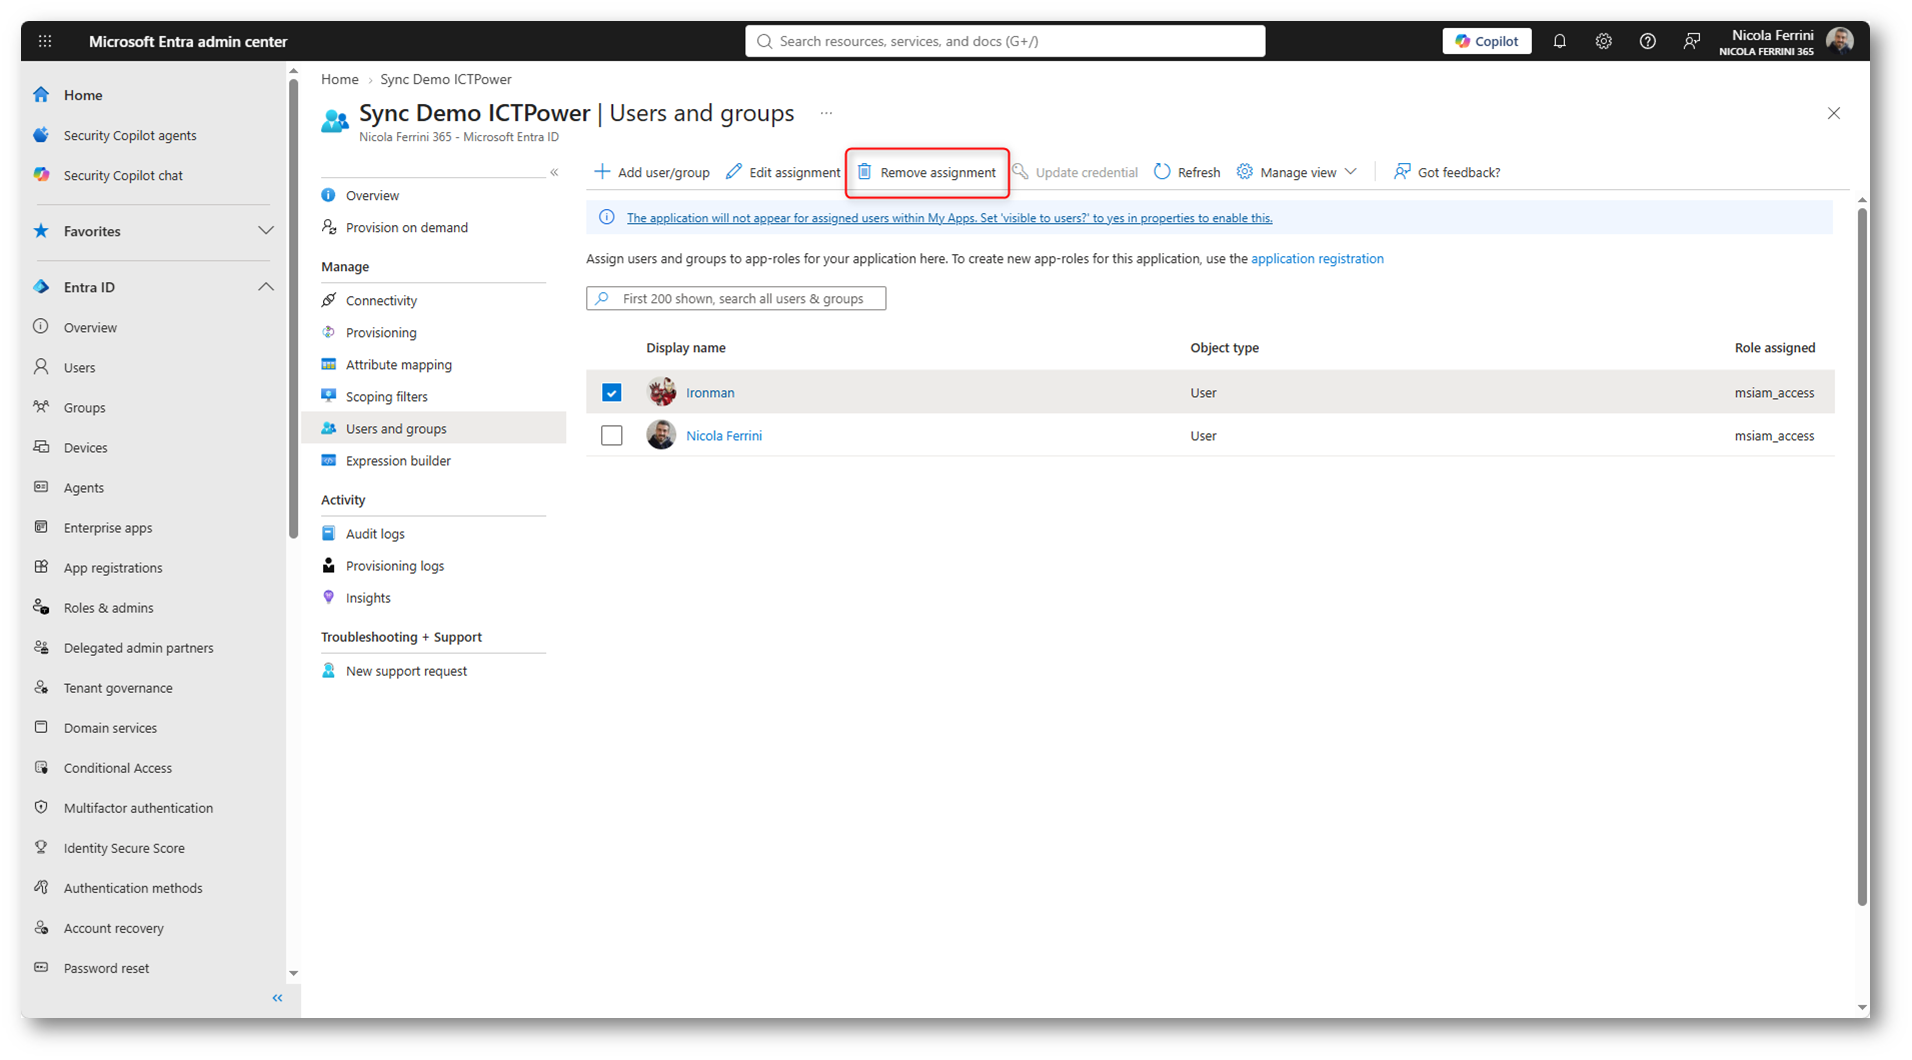Open portal settings gear icon
This screenshot has width=1912, height=1060.
1603,41
